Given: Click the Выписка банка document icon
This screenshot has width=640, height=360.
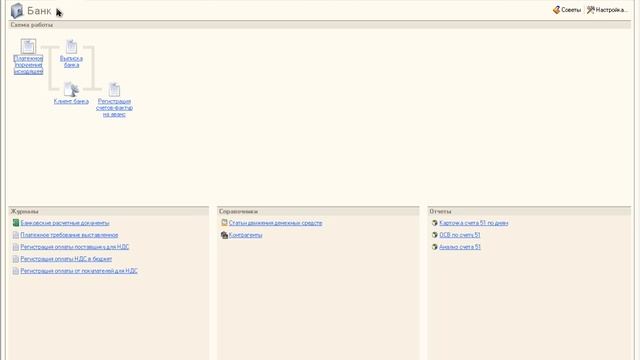Looking at the screenshot, I should point(71,47).
